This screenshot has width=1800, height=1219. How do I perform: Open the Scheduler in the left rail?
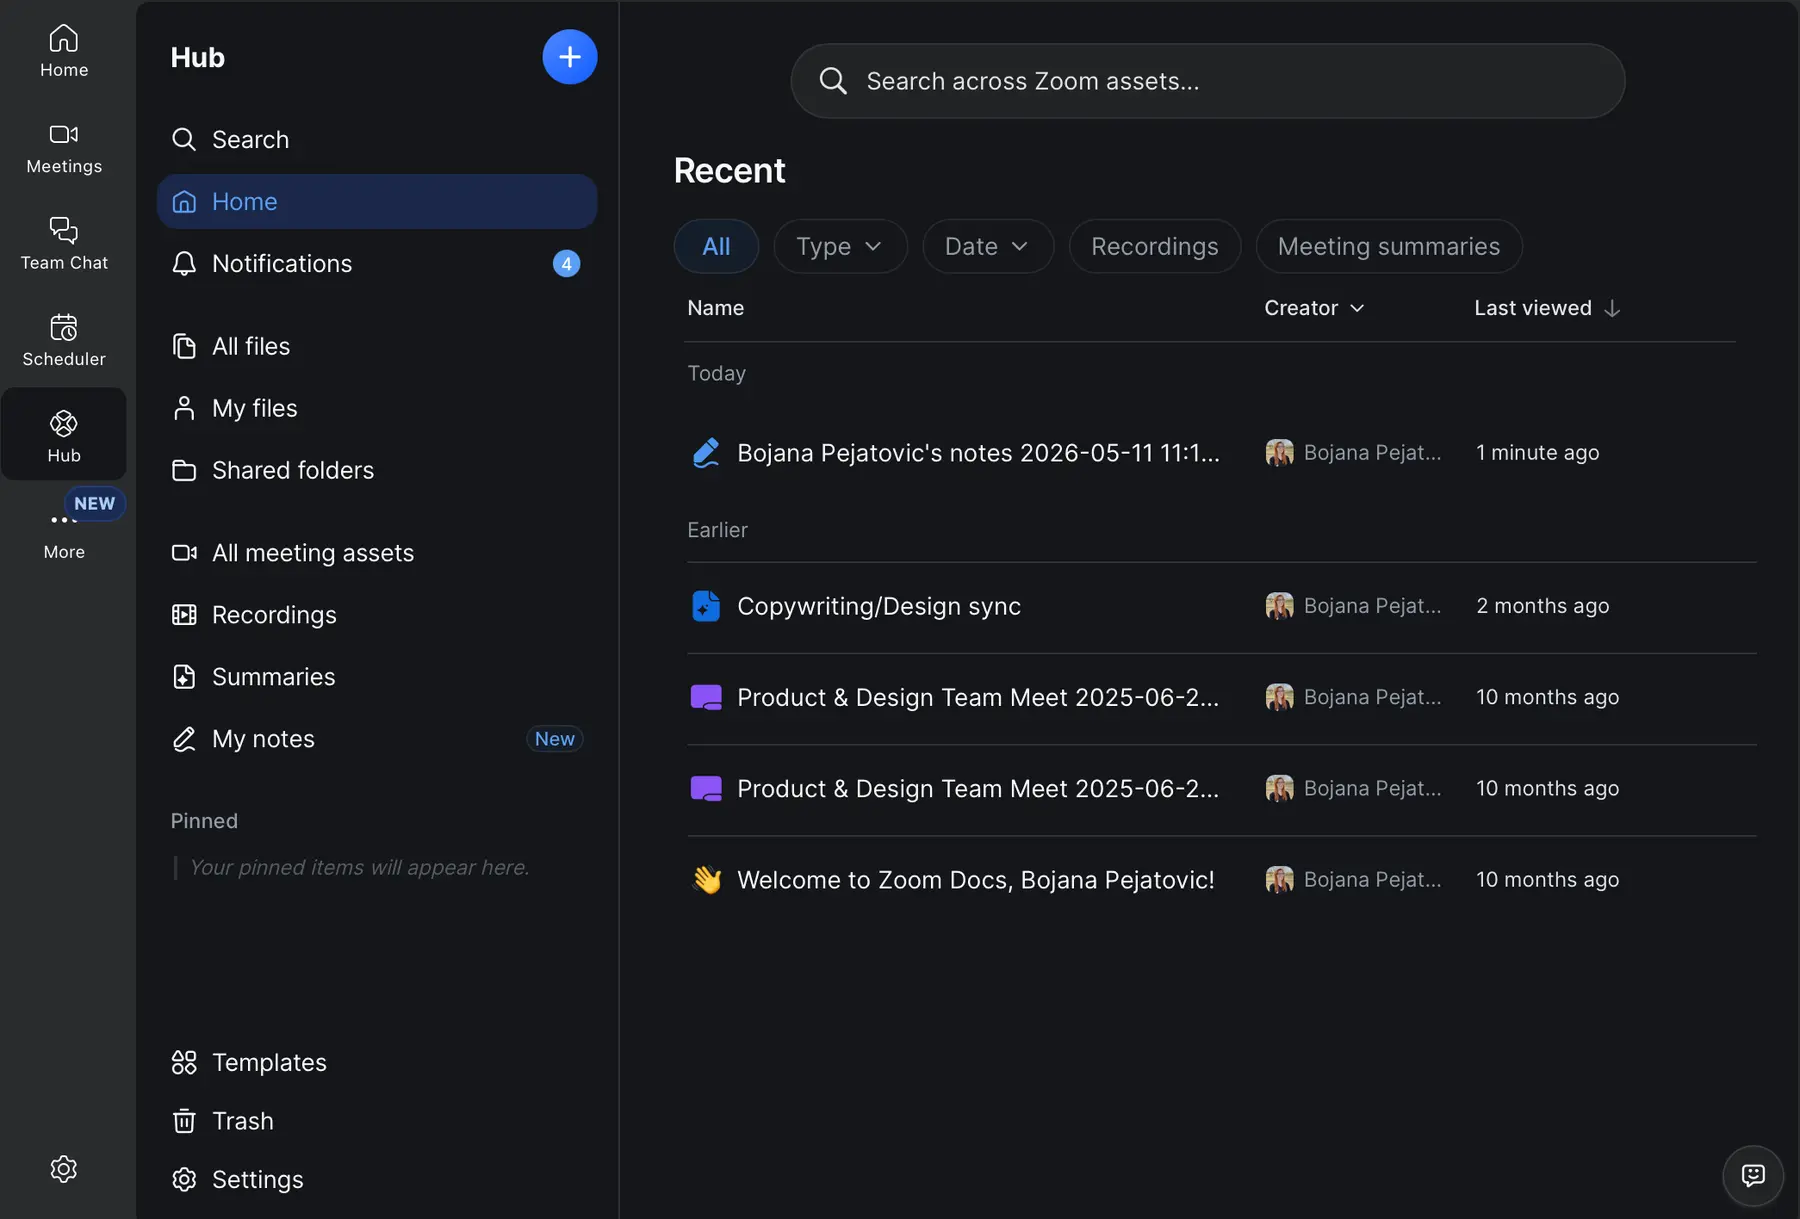64,341
